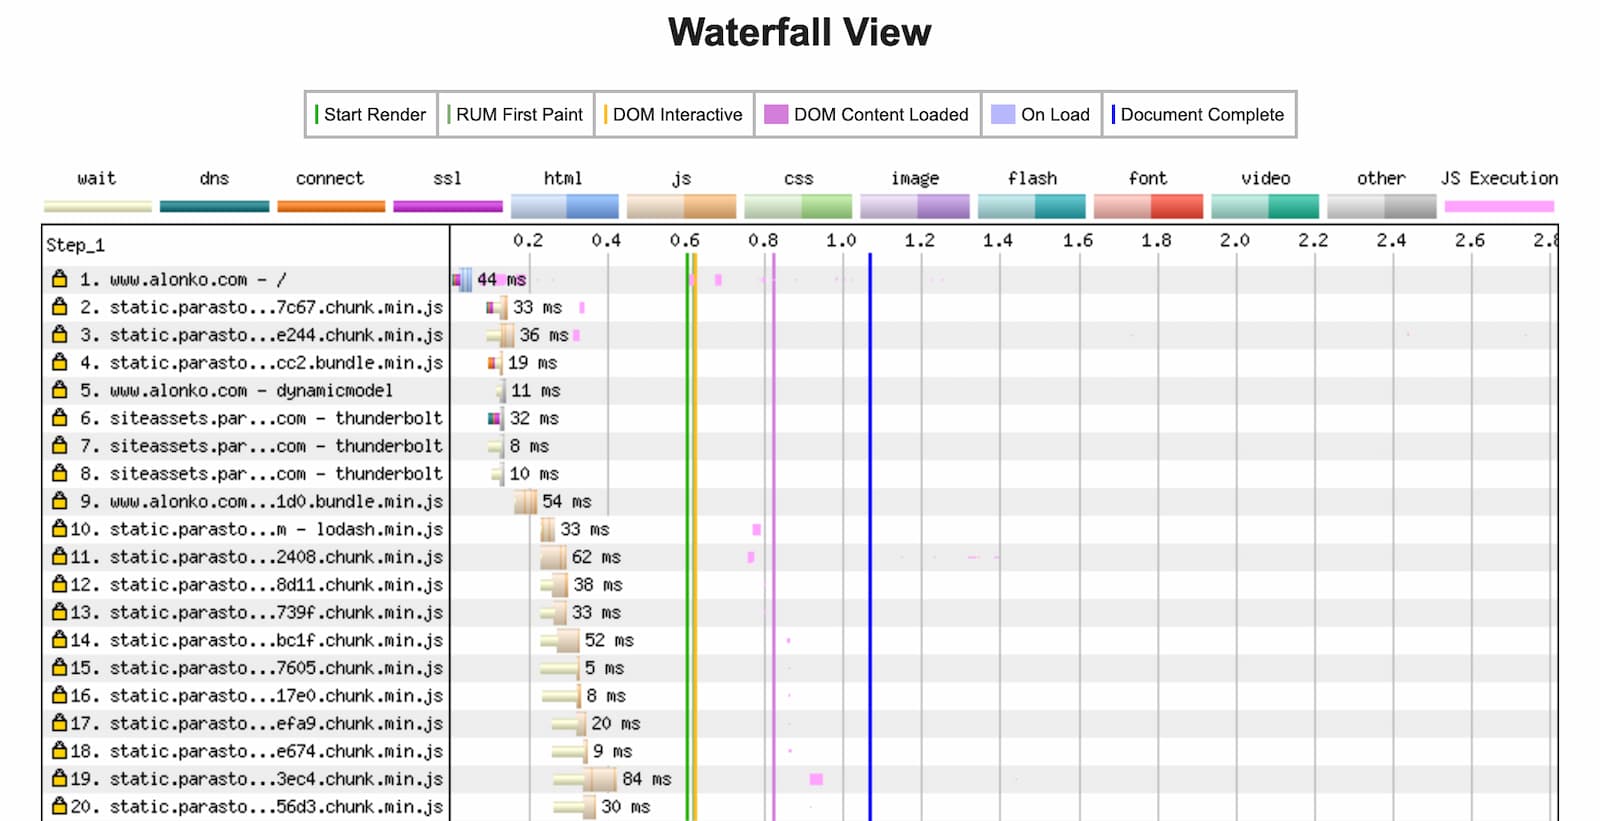The image size is (1600, 821).
Task: Click the lock icon for request 3
Action: (60, 335)
